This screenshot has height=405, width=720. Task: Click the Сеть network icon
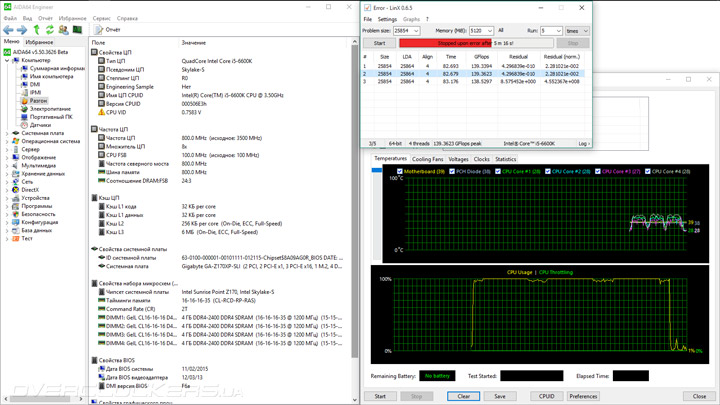[x=16, y=182]
